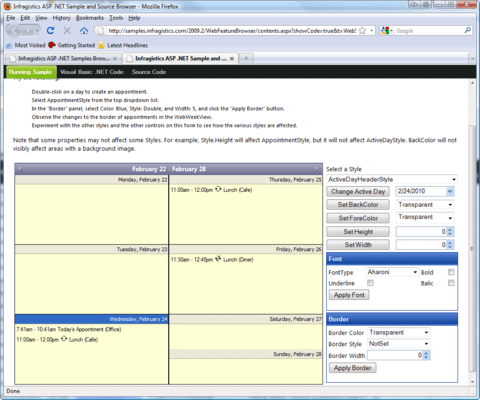Screen dimensions: 480x400
Task: Close the active Sample and Source tab
Action: point(232,59)
